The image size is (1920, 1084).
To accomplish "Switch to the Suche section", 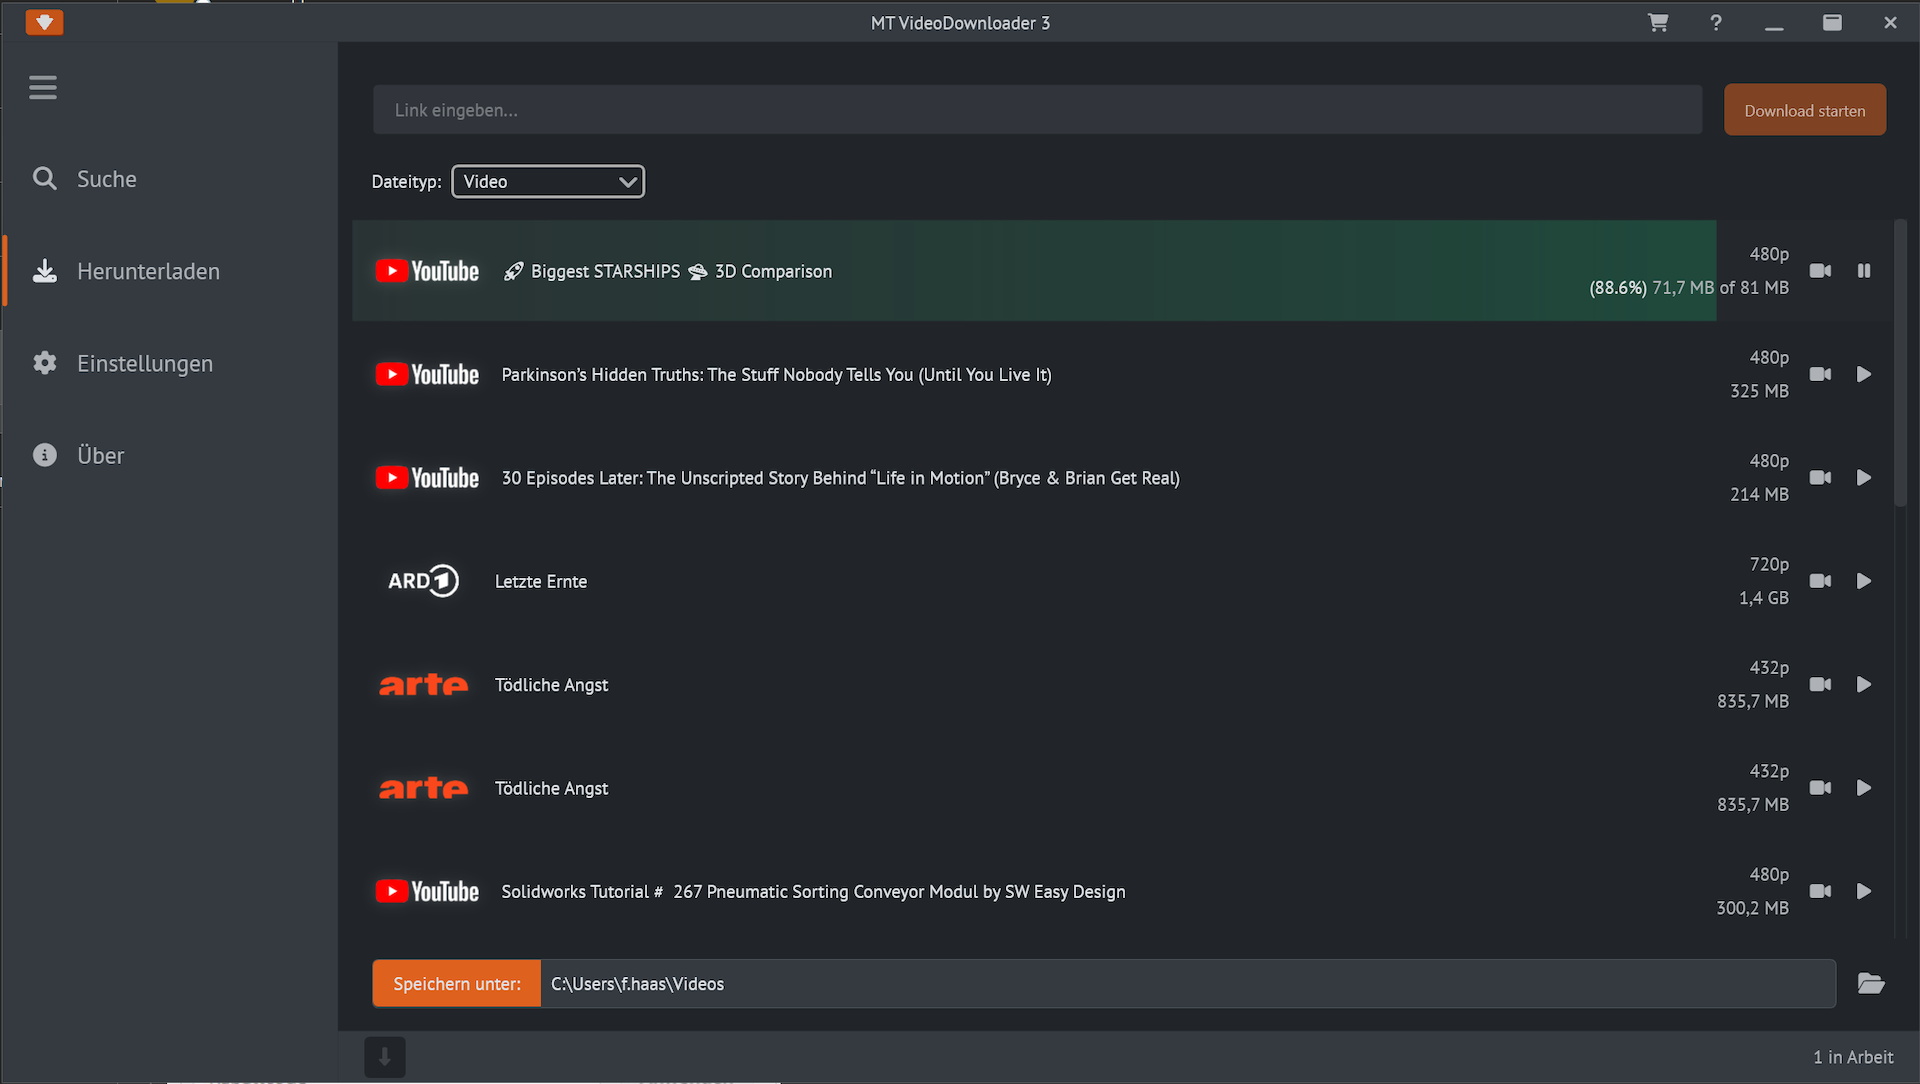I will coord(106,179).
